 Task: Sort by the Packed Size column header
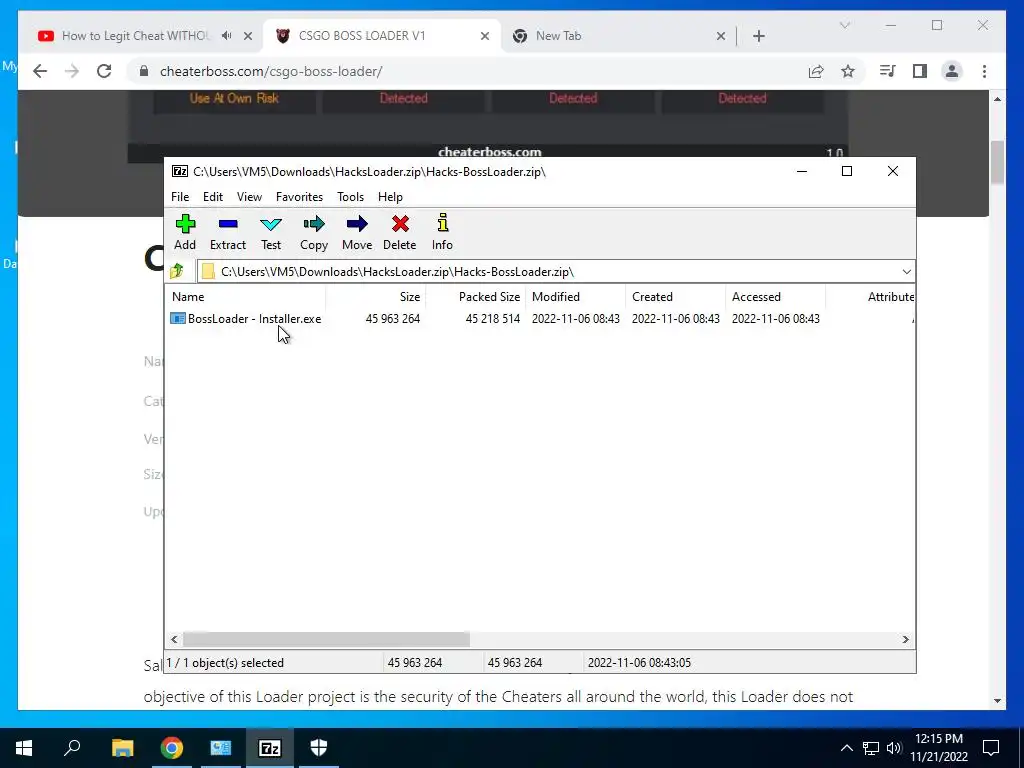click(x=476, y=296)
